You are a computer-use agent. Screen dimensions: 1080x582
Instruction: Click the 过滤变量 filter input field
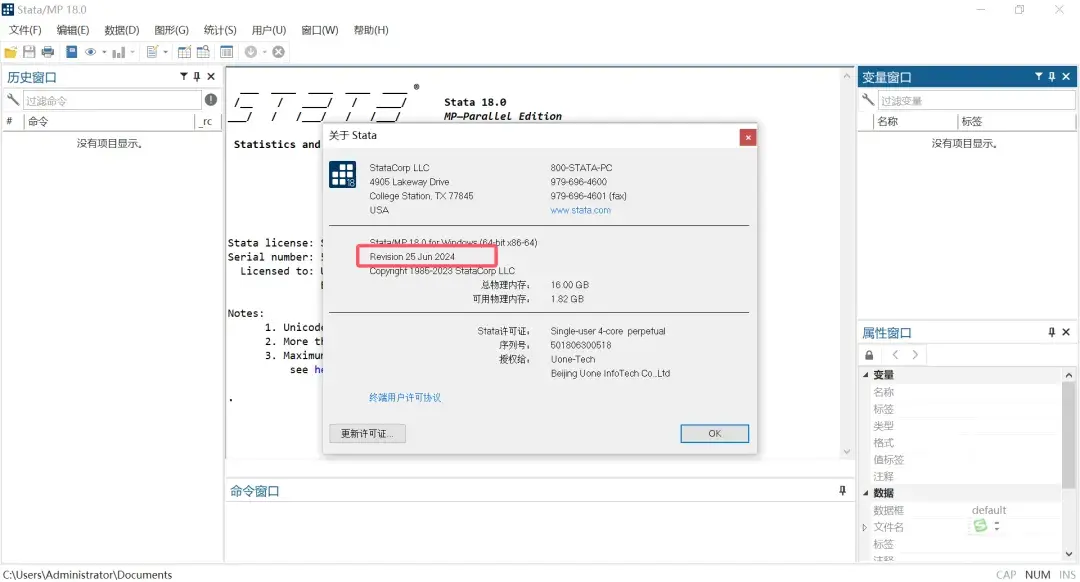pos(976,101)
